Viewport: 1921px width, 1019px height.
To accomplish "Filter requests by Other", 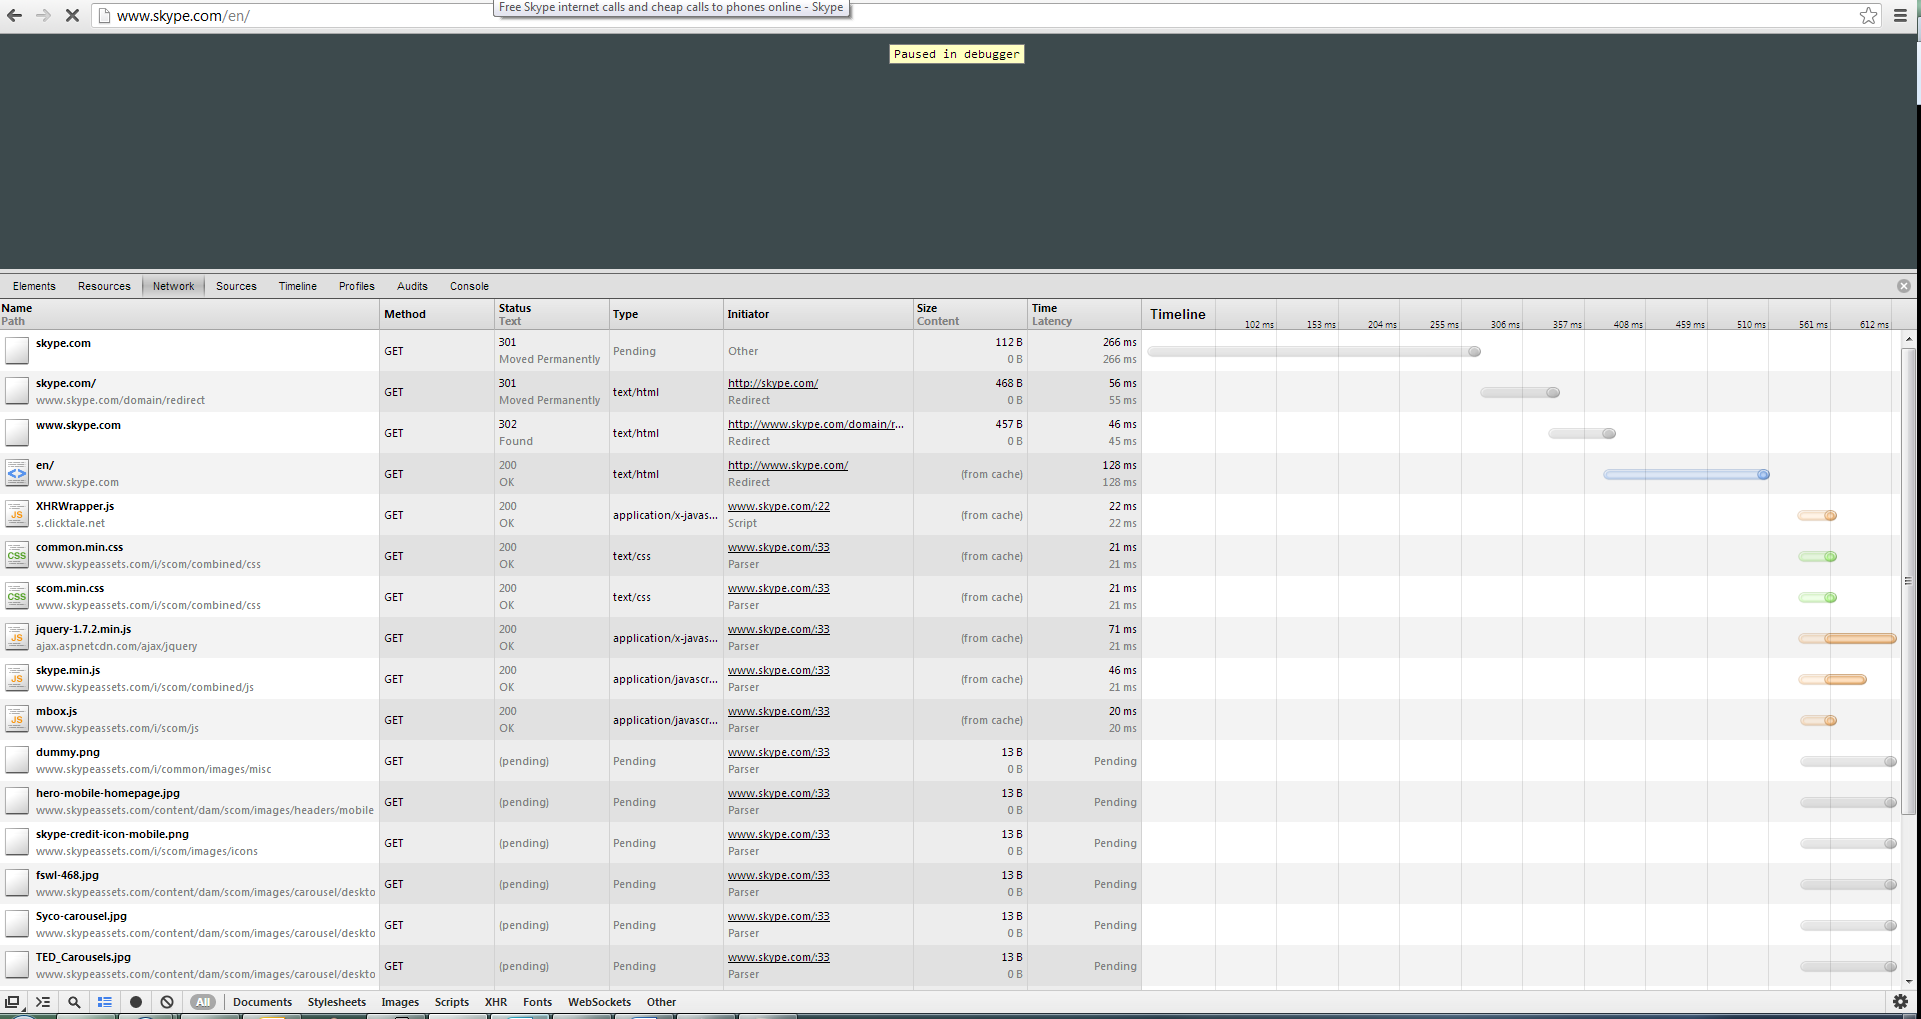I will pos(661,1002).
